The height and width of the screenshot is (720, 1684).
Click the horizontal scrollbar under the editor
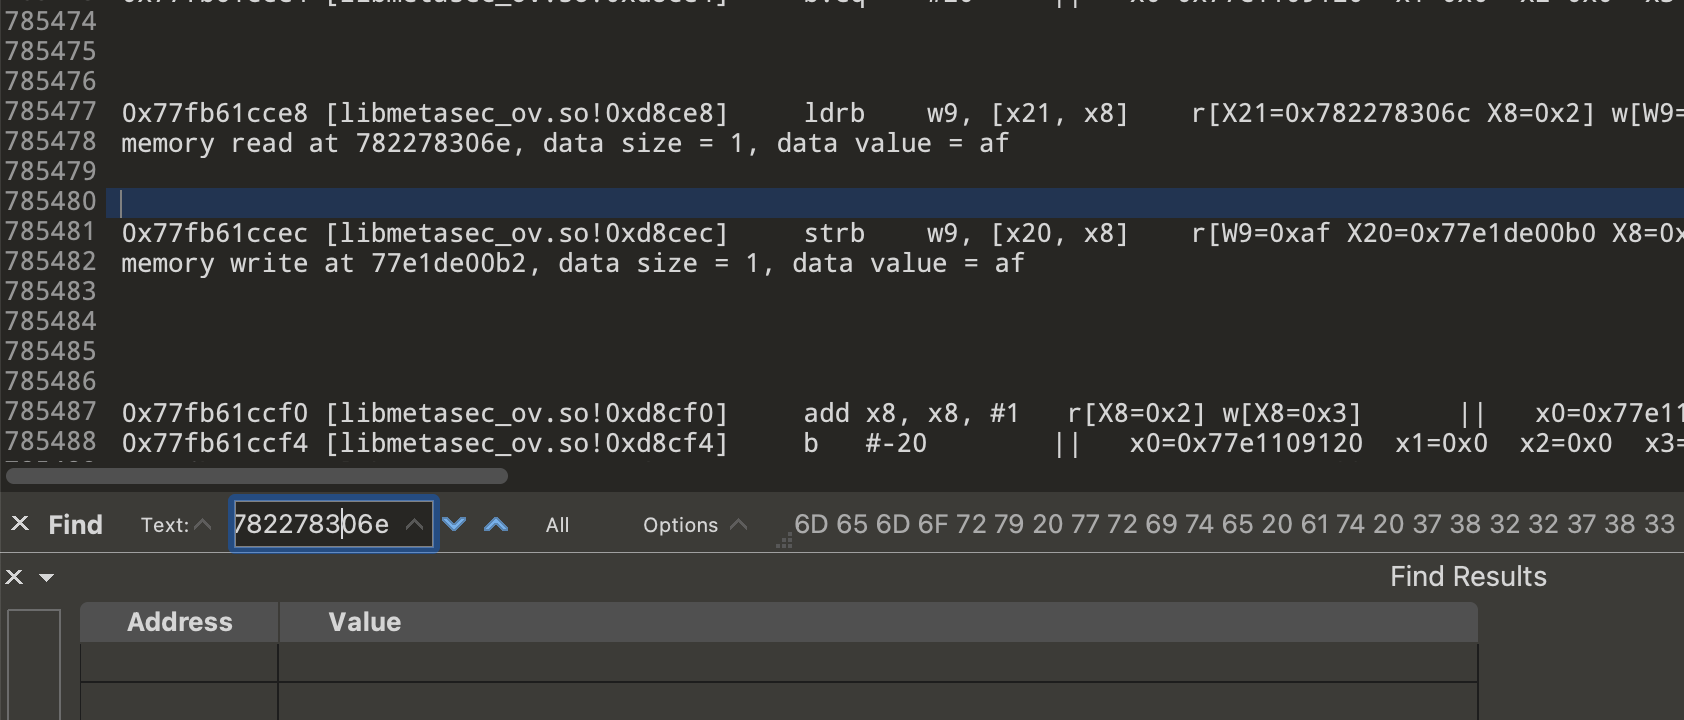(257, 476)
